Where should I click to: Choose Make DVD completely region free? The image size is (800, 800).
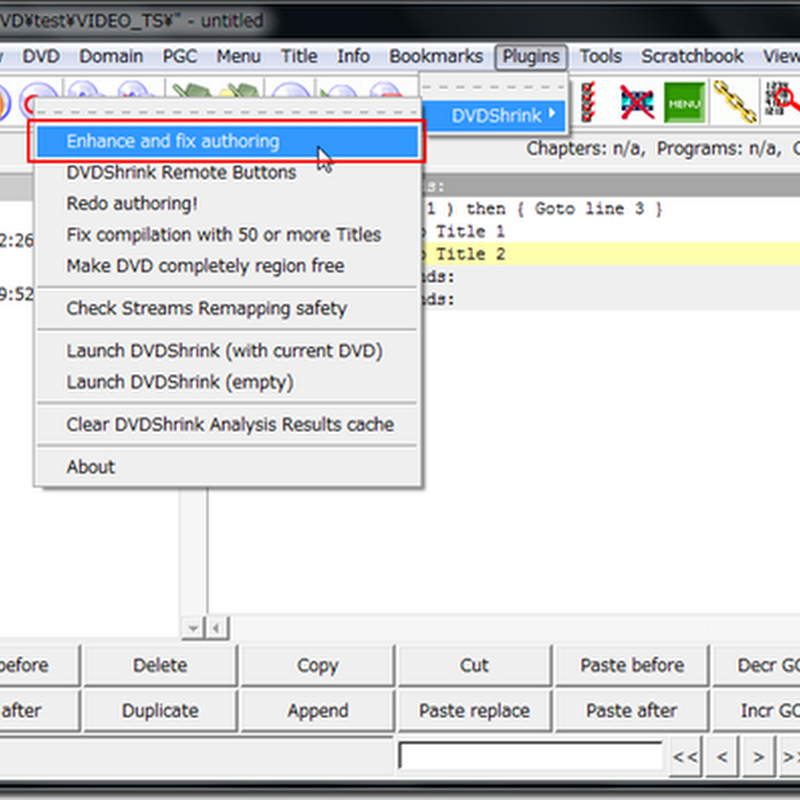point(227,266)
